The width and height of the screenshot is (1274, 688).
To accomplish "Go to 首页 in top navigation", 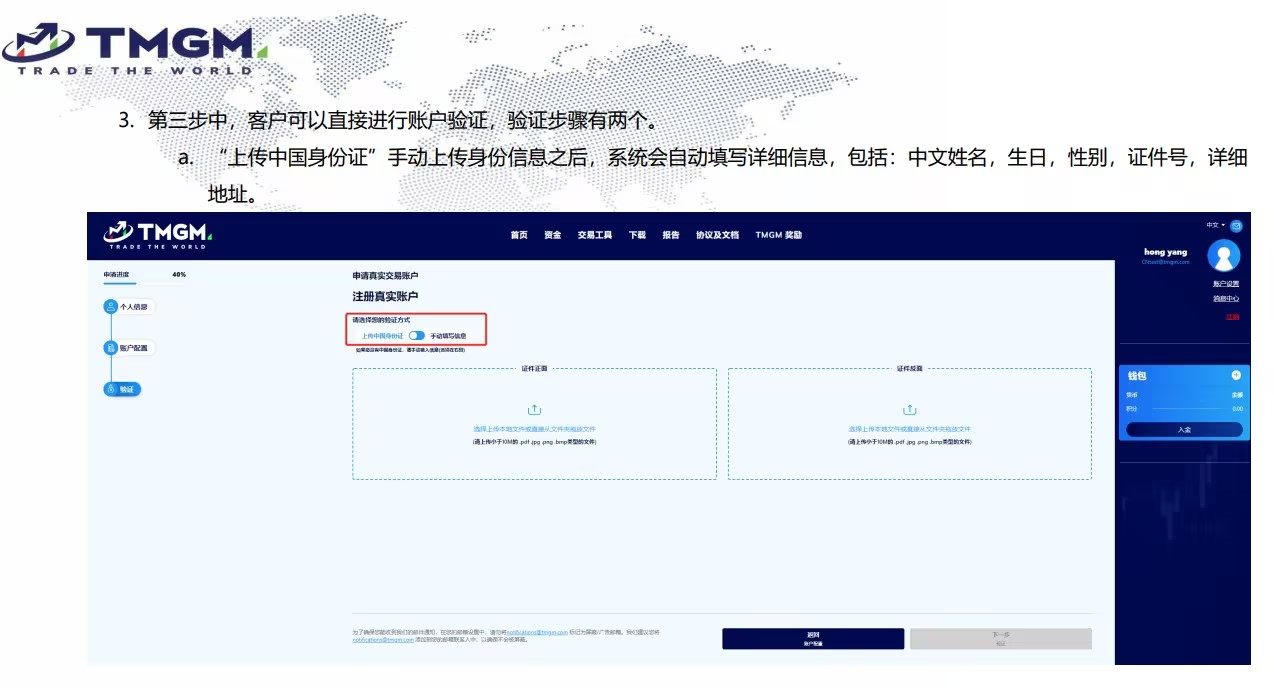I will tap(518, 235).
